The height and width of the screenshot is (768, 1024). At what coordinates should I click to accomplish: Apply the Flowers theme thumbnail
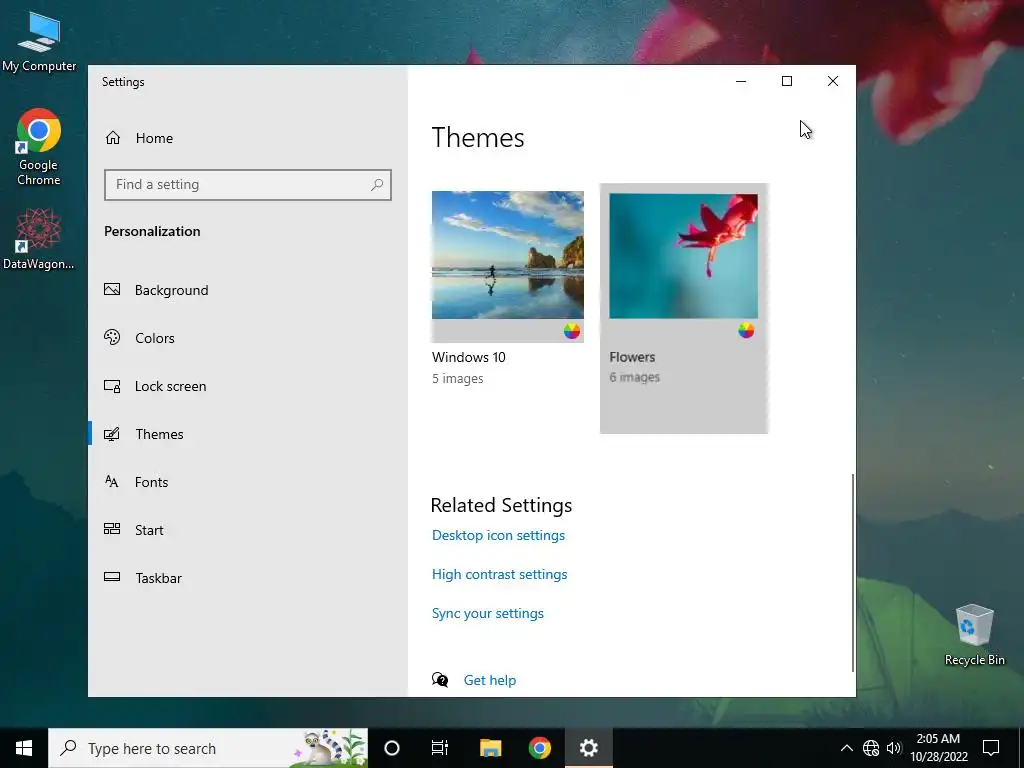click(684, 256)
